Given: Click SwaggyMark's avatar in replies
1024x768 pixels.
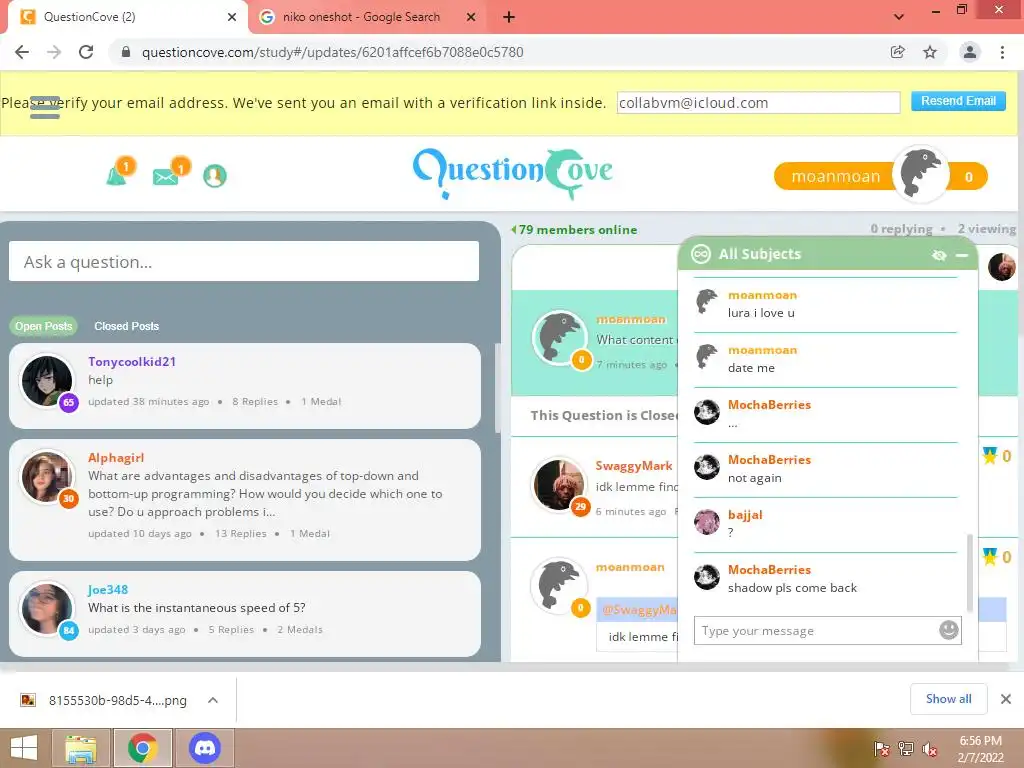Looking at the screenshot, I should (558, 485).
